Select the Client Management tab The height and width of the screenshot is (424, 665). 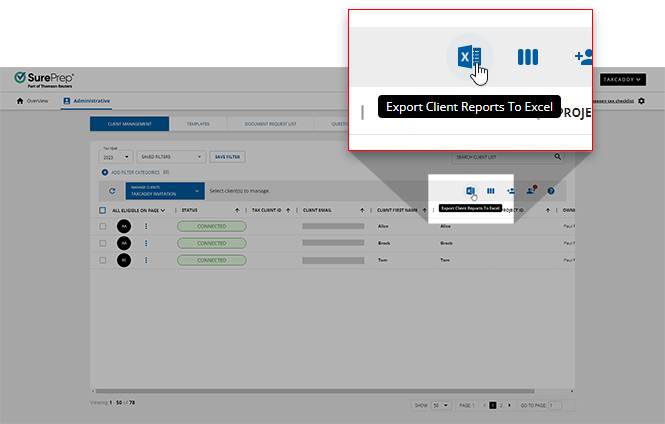(129, 124)
